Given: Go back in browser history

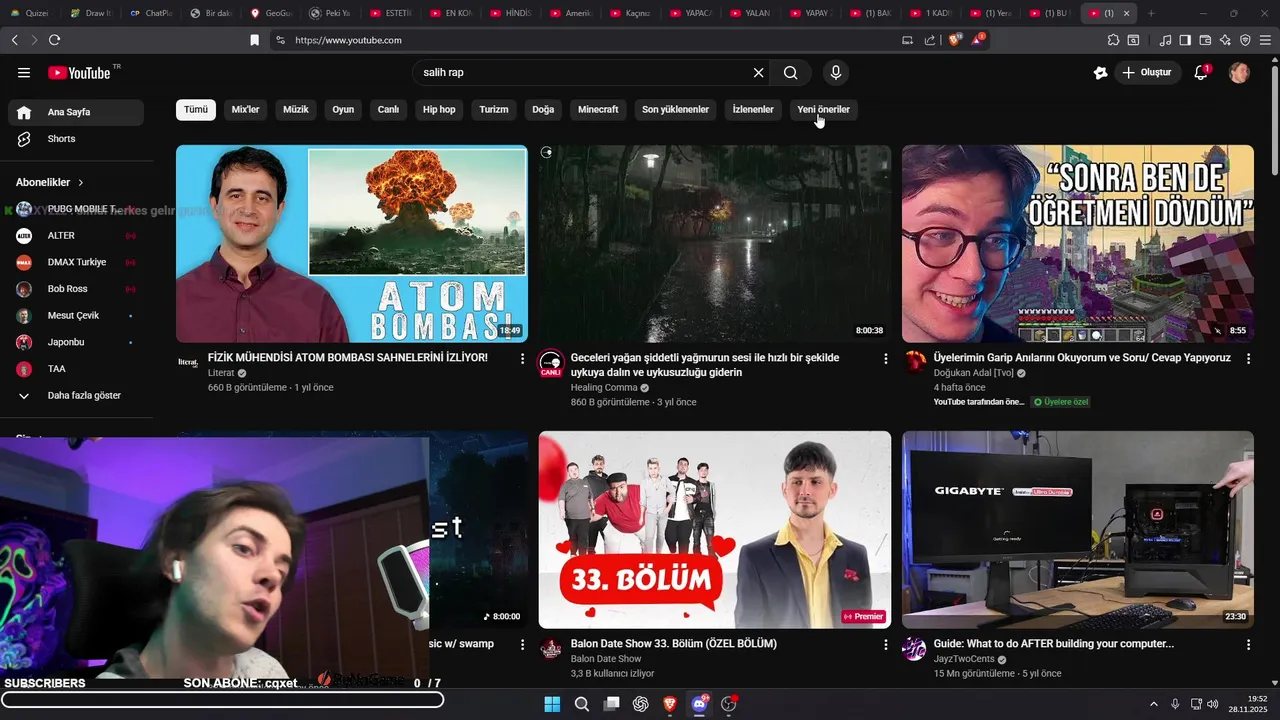Looking at the screenshot, I should pyautogui.click(x=14, y=40).
